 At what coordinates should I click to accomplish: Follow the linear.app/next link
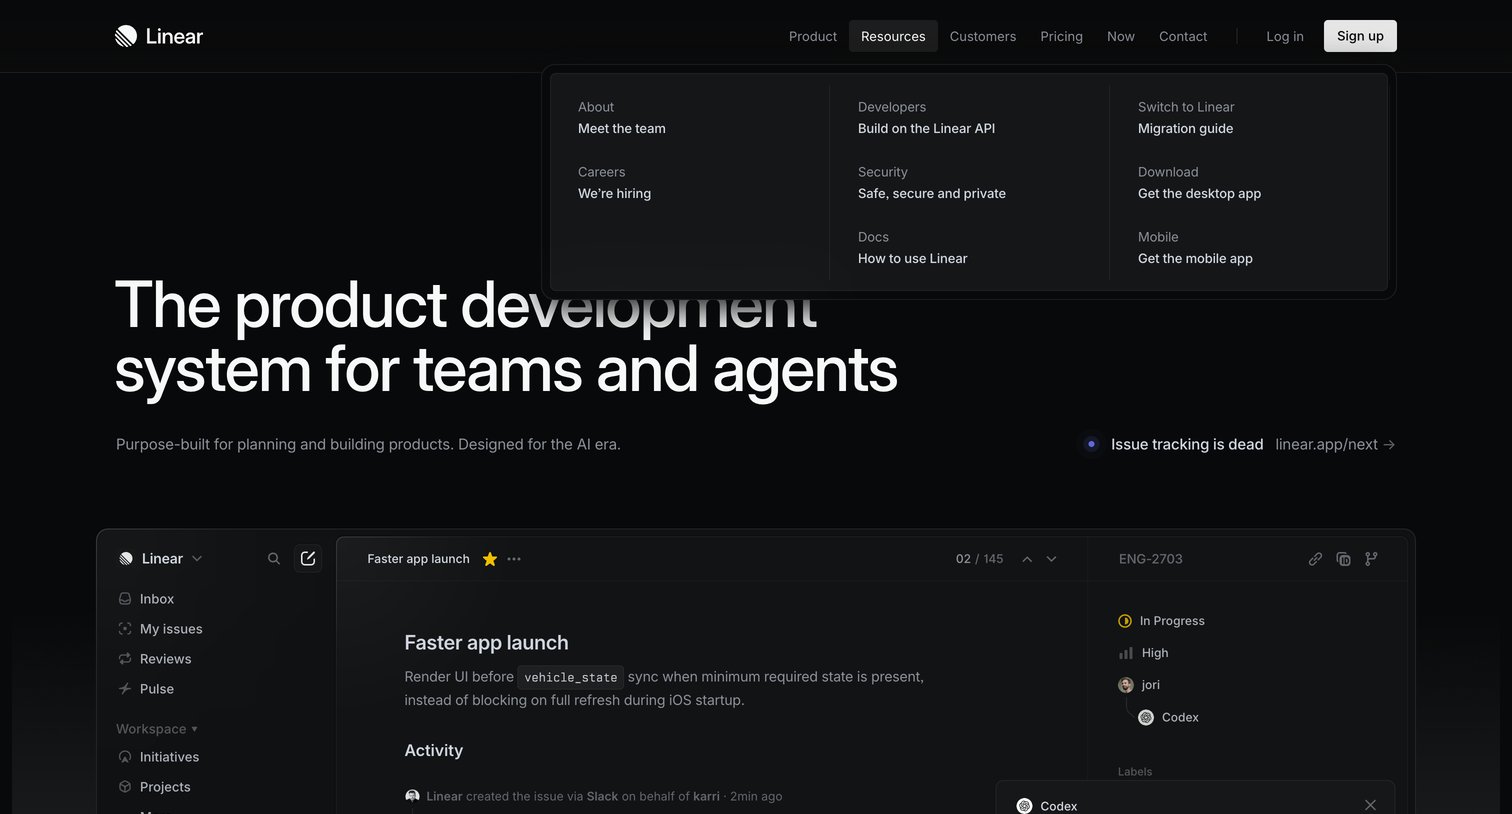[x=1335, y=444]
